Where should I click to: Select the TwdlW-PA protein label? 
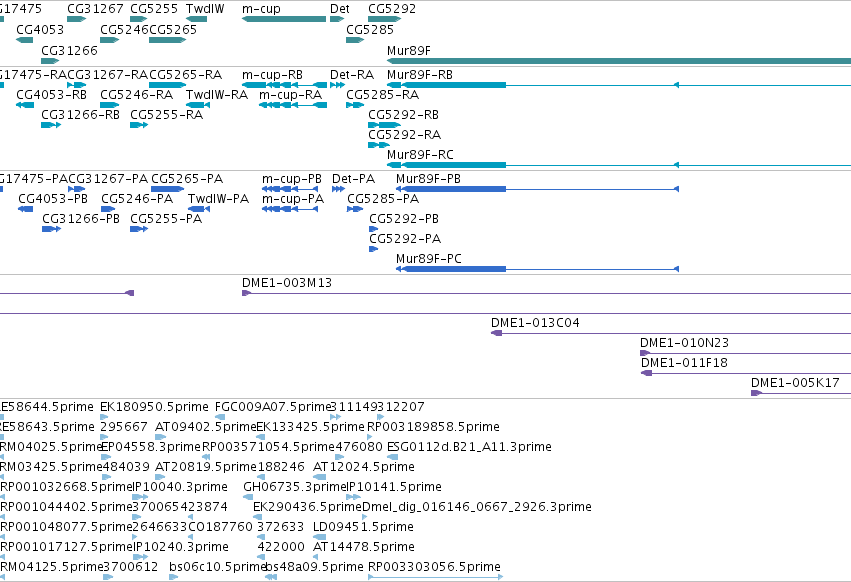click(218, 199)
